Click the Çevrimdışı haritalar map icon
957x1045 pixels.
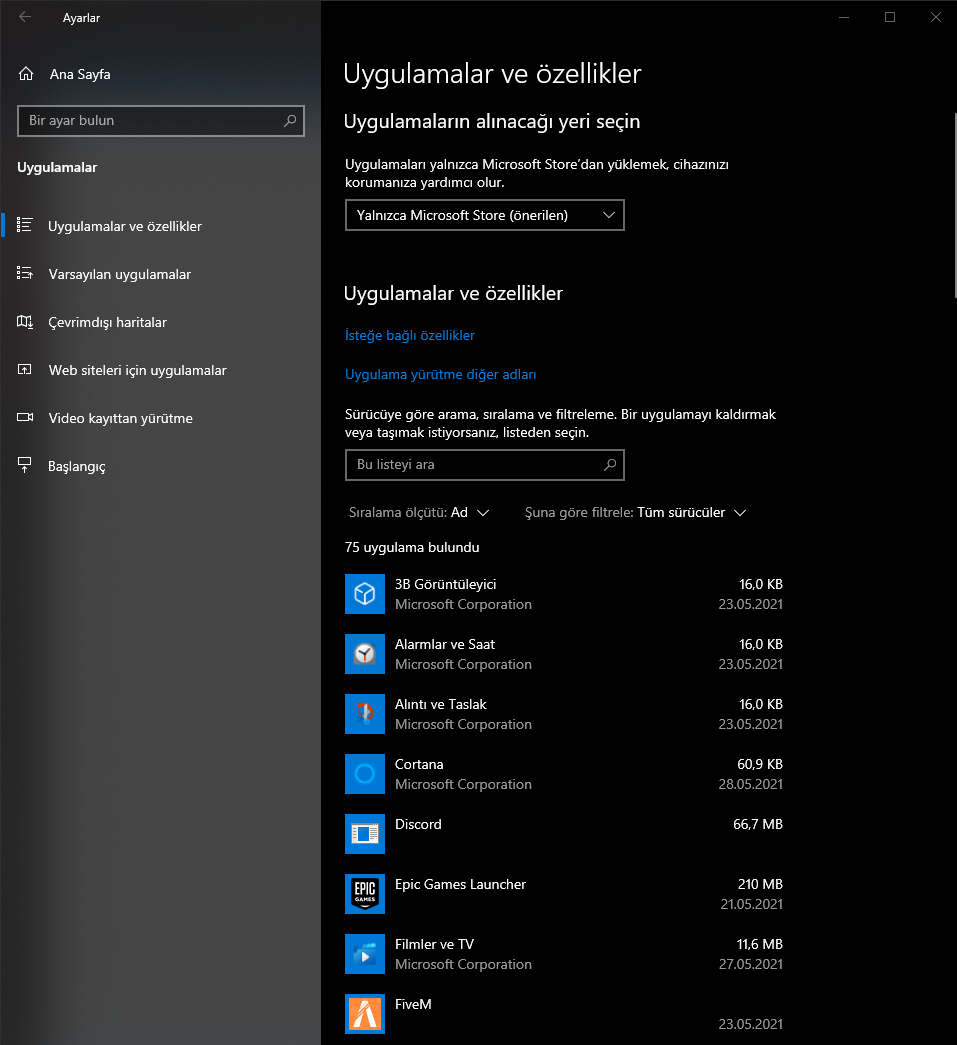25,322
